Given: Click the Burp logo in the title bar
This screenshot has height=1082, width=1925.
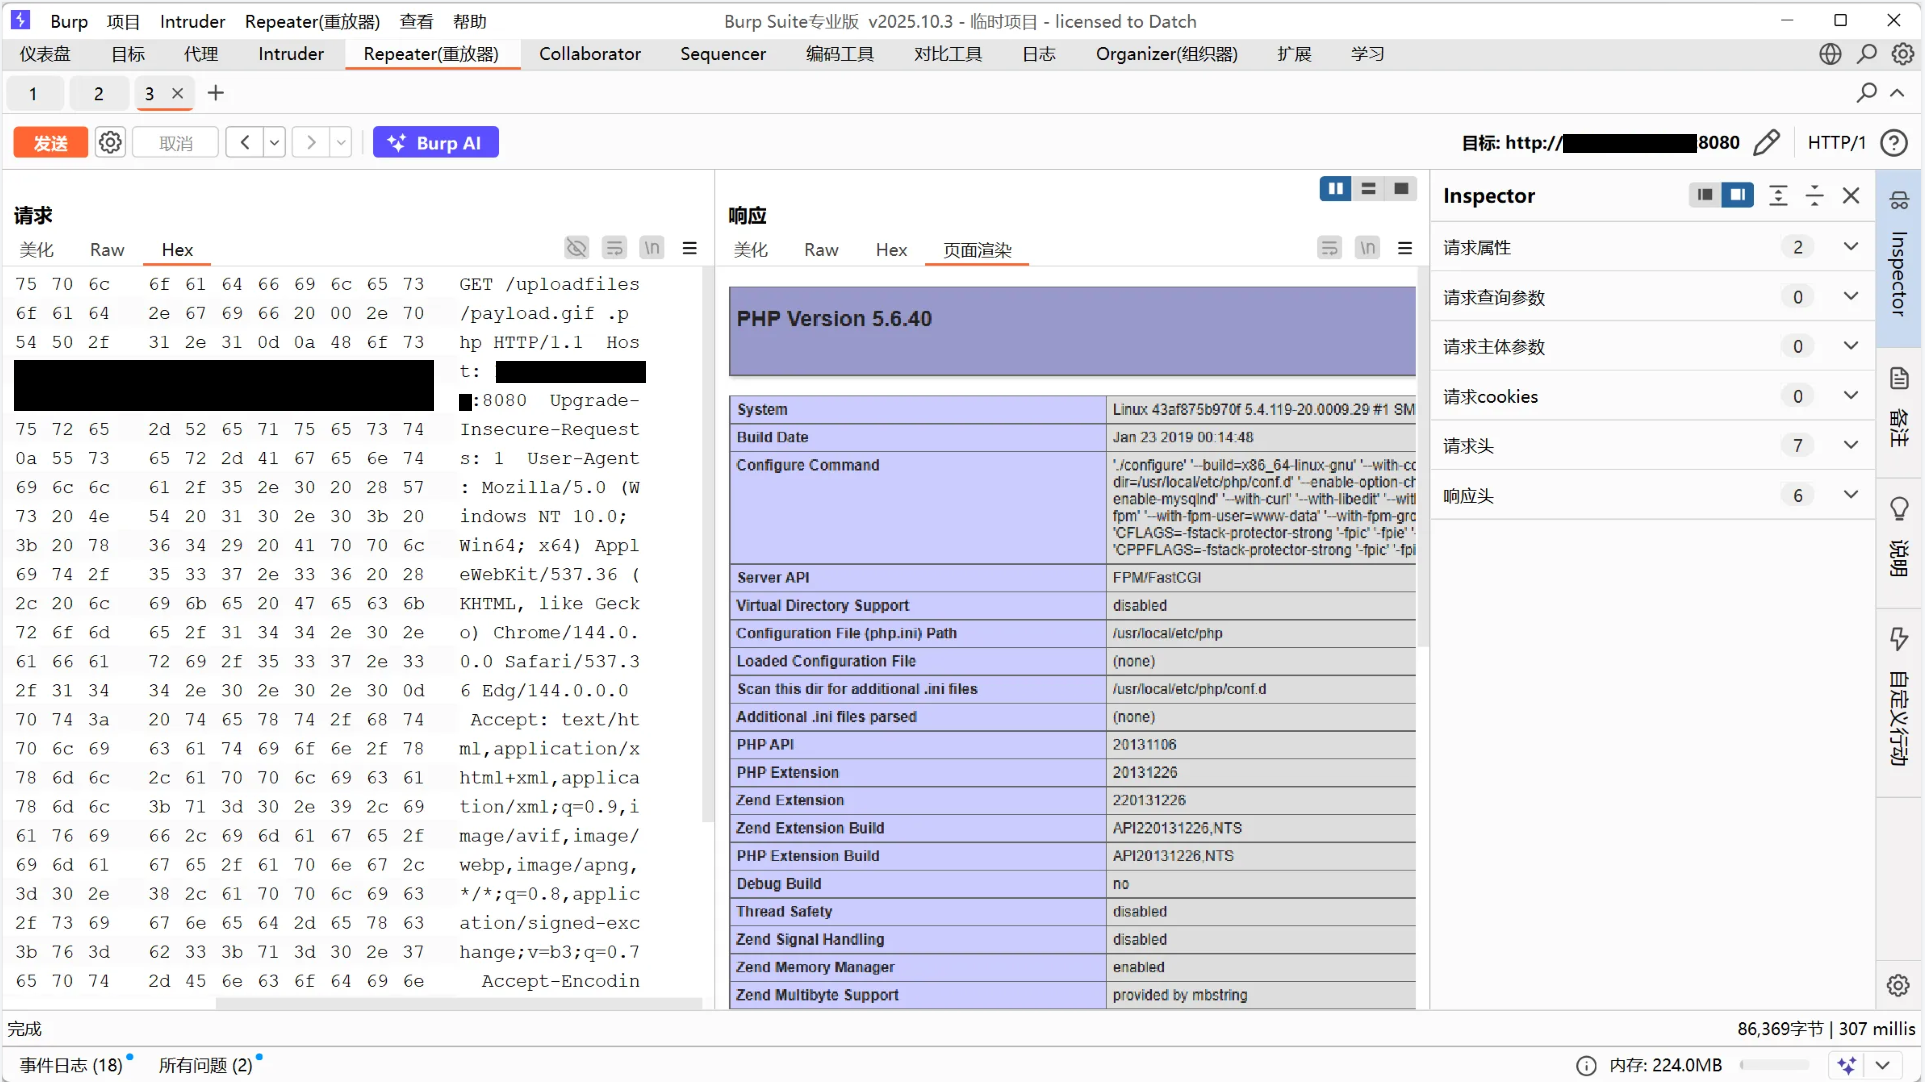Looking at the screenshot, I should 20,20.
